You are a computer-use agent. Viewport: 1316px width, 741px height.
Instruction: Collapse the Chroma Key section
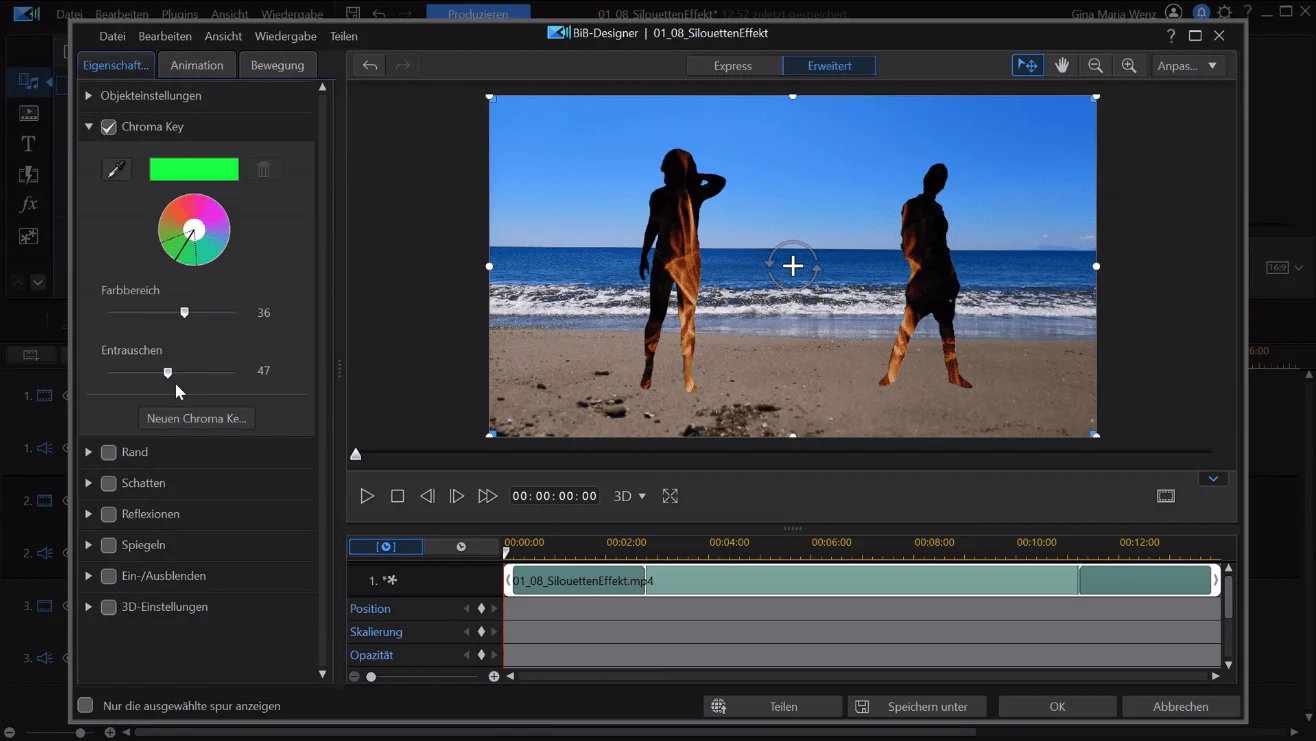point(89,127)
